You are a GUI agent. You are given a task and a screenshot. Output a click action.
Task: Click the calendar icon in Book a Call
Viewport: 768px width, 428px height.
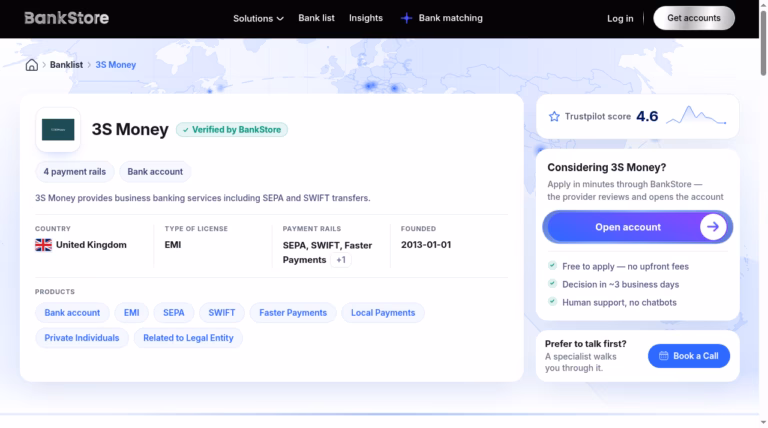tap(663, 356)
